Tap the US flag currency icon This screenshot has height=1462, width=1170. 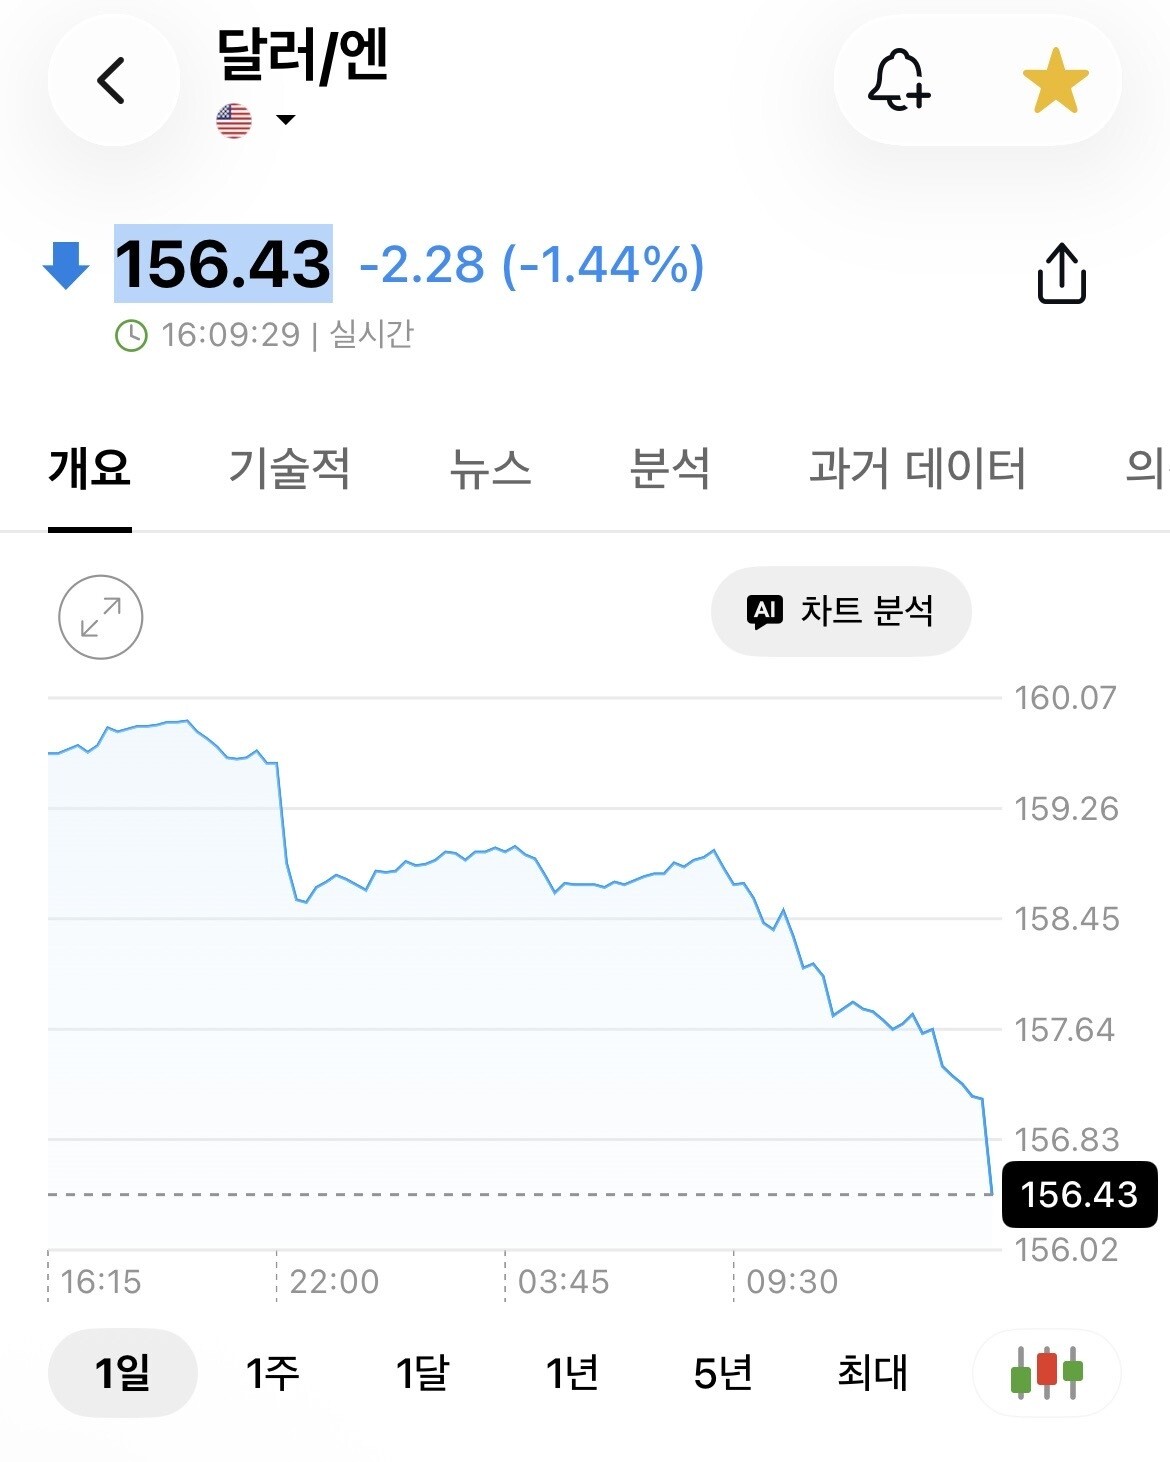click(x=234, y=121)
